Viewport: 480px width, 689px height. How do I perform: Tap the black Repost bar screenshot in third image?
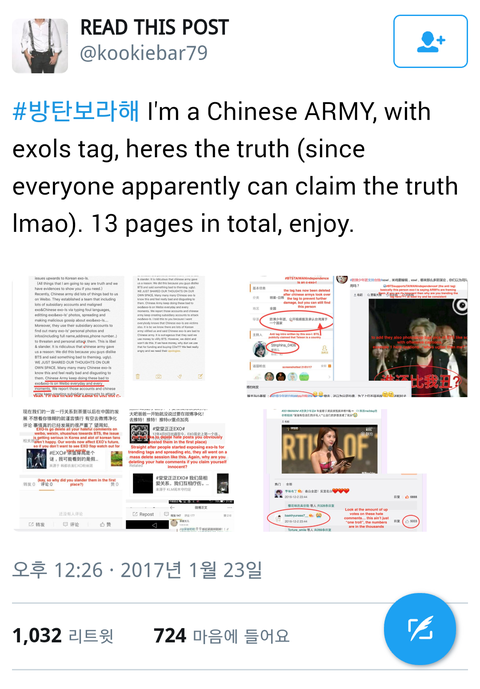click(x=147, y=524)
